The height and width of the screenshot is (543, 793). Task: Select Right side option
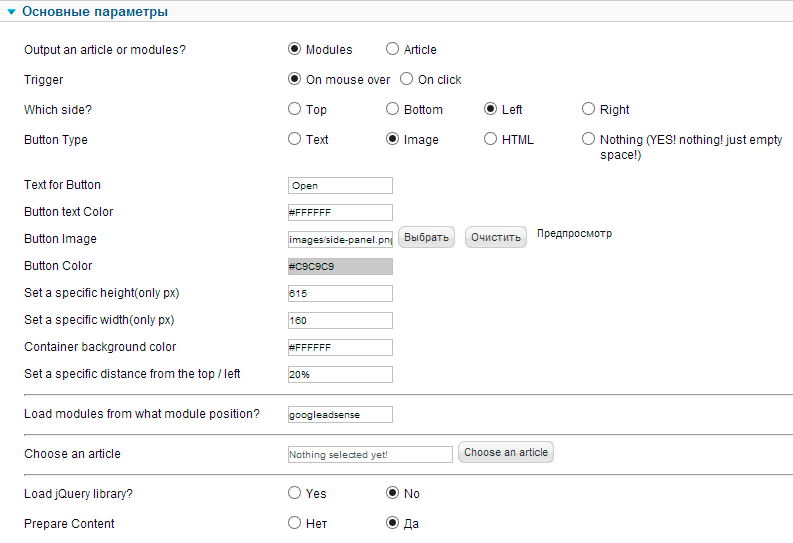coord(588,109)
